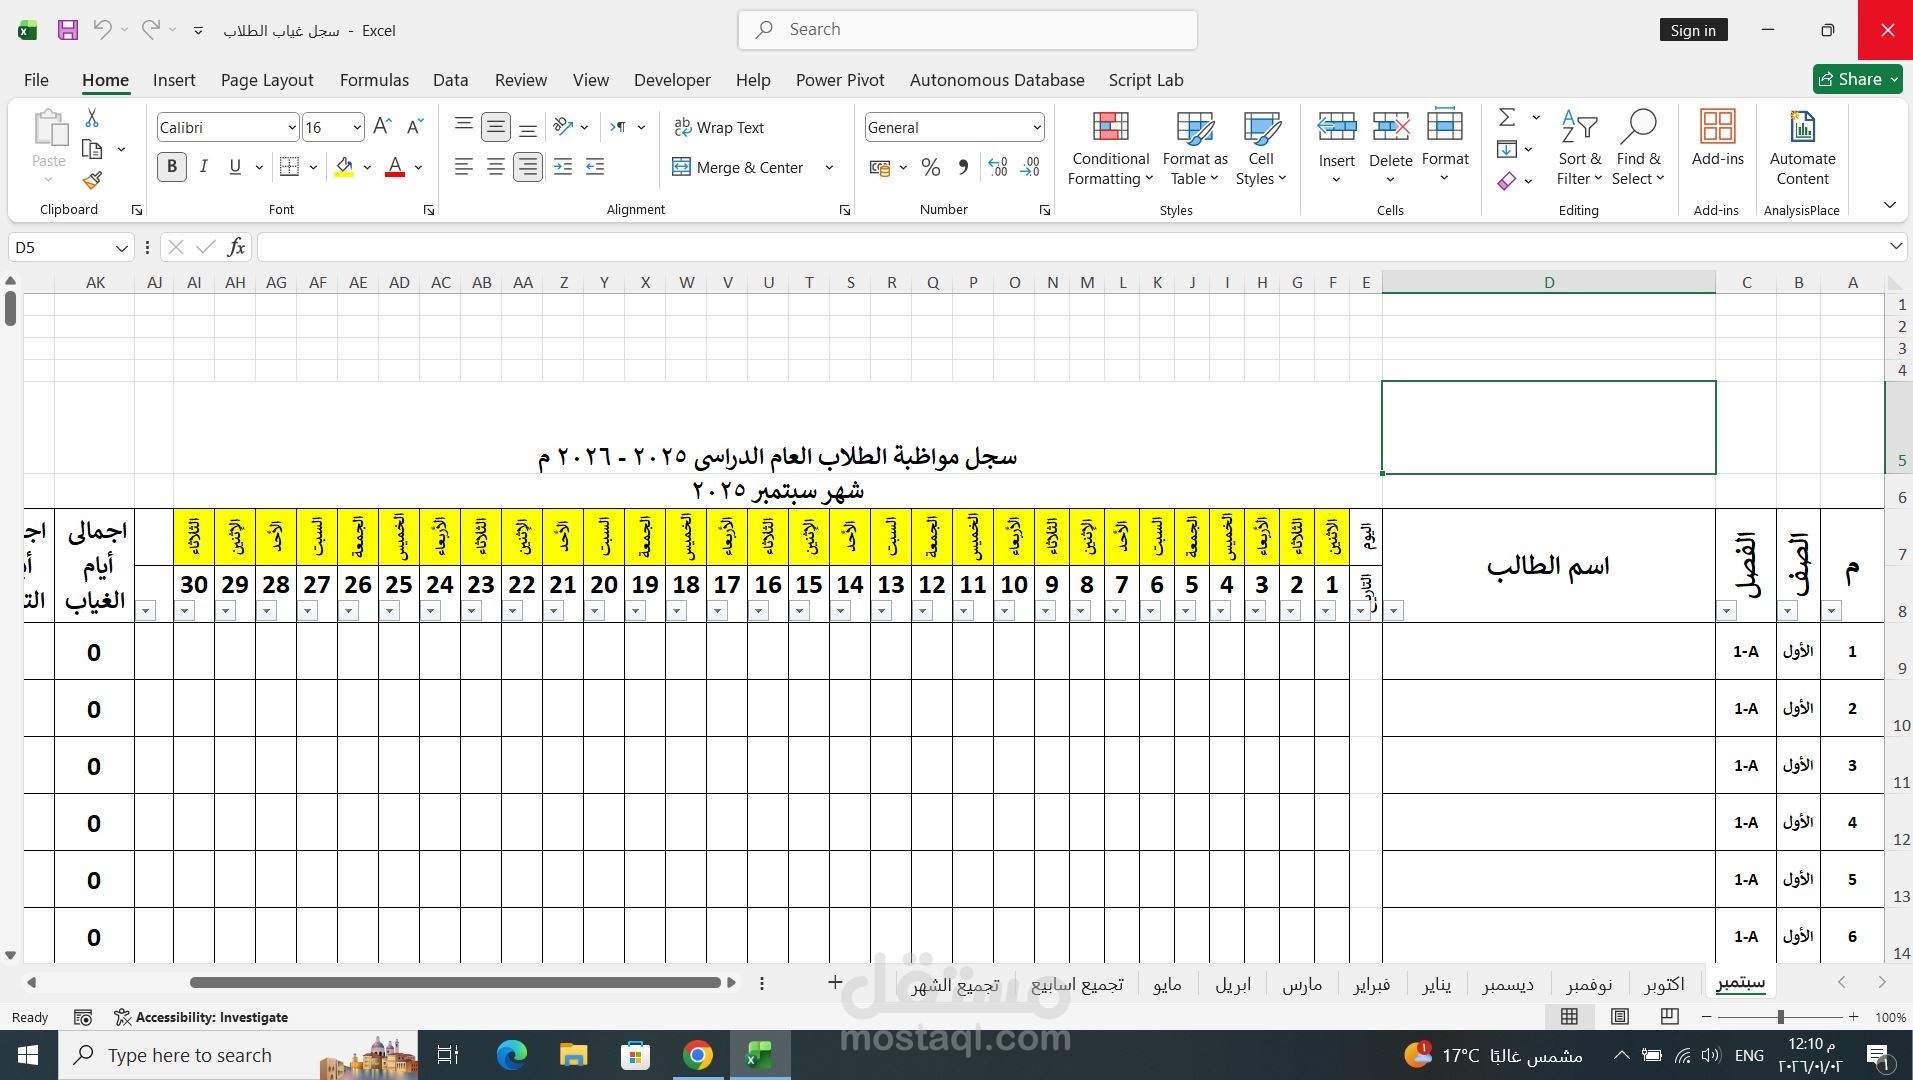
Task: Toggle Center horizontal alignment
Action: (495, 167)
